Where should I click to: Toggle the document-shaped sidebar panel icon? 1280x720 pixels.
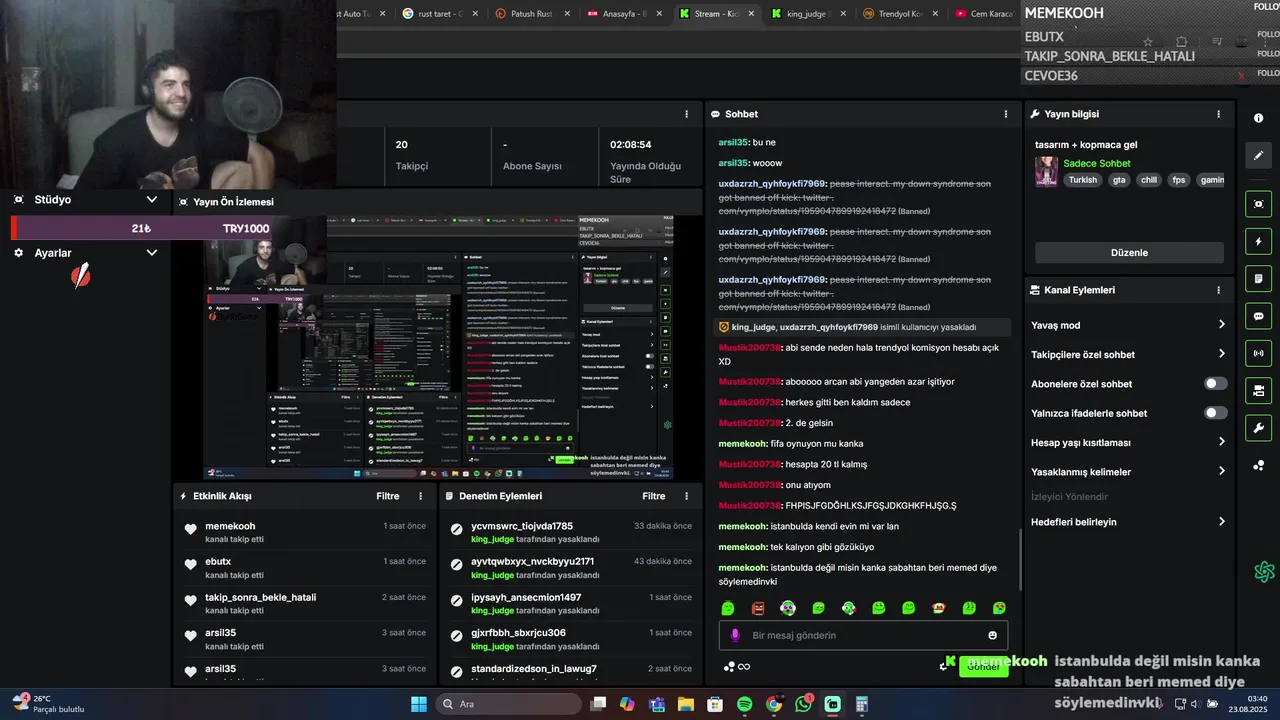click(x=1258, y=278)
